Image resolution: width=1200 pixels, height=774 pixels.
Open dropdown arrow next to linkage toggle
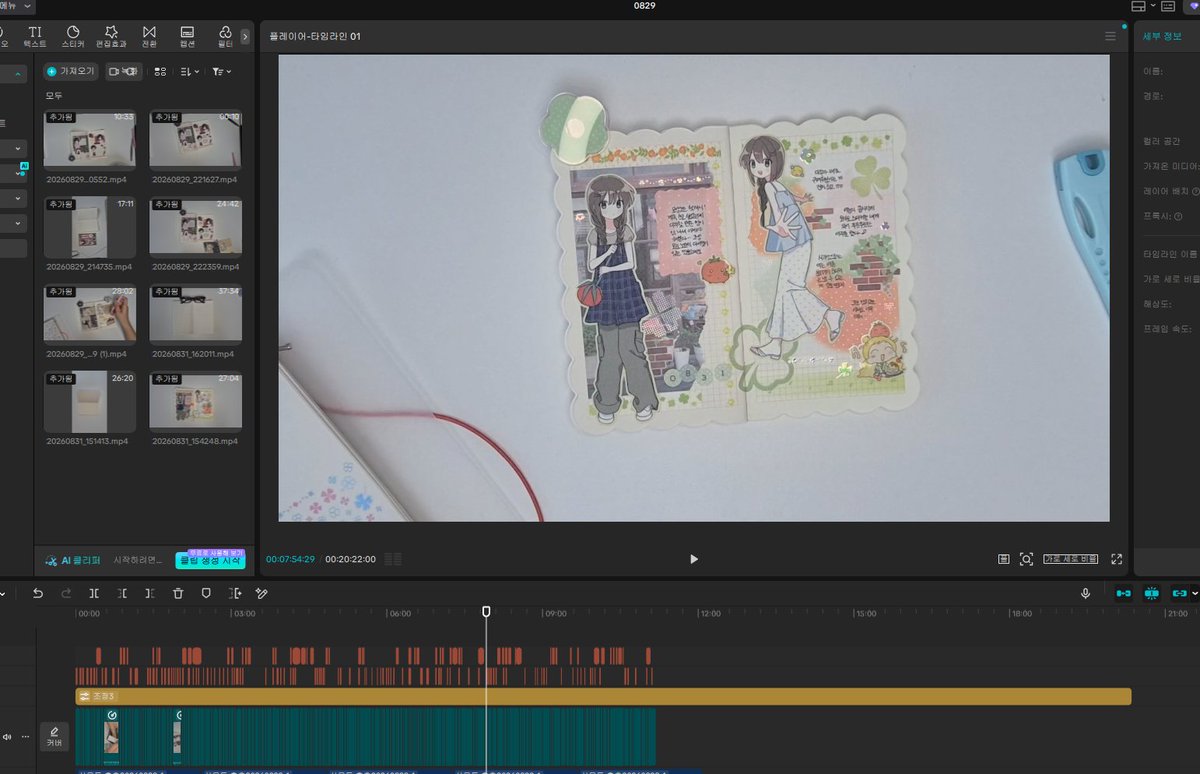click(x=1195, y=593)
